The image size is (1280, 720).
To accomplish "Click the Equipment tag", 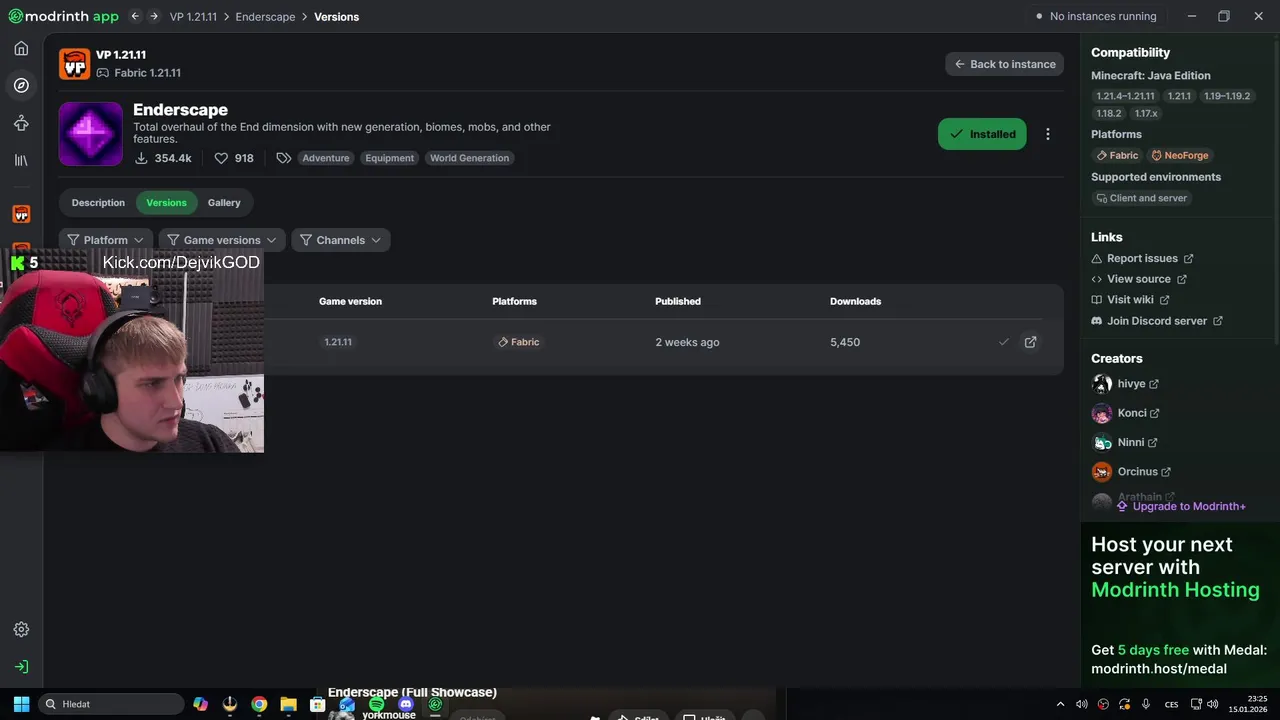I will tap(389, 158).
